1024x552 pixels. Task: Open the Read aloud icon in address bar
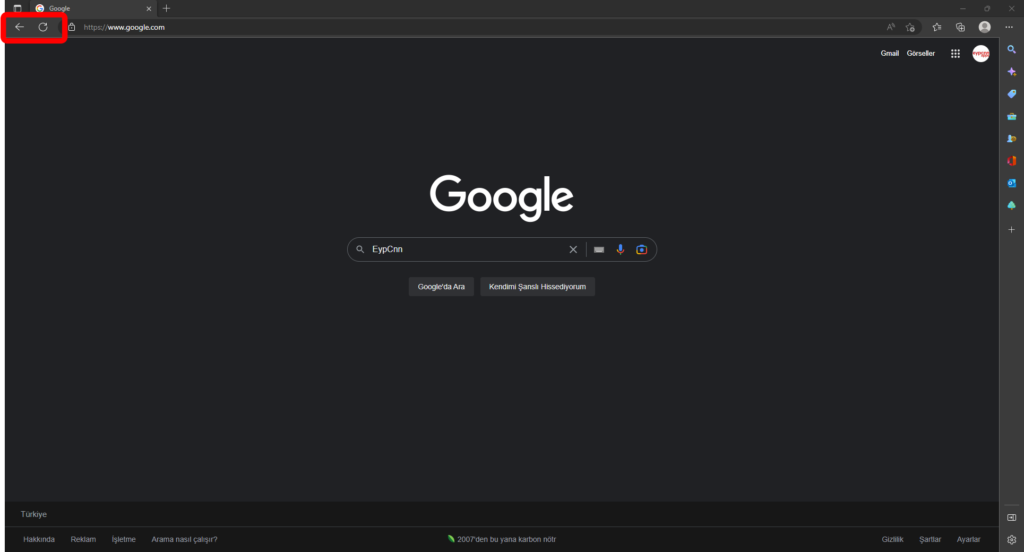point(891,27)
